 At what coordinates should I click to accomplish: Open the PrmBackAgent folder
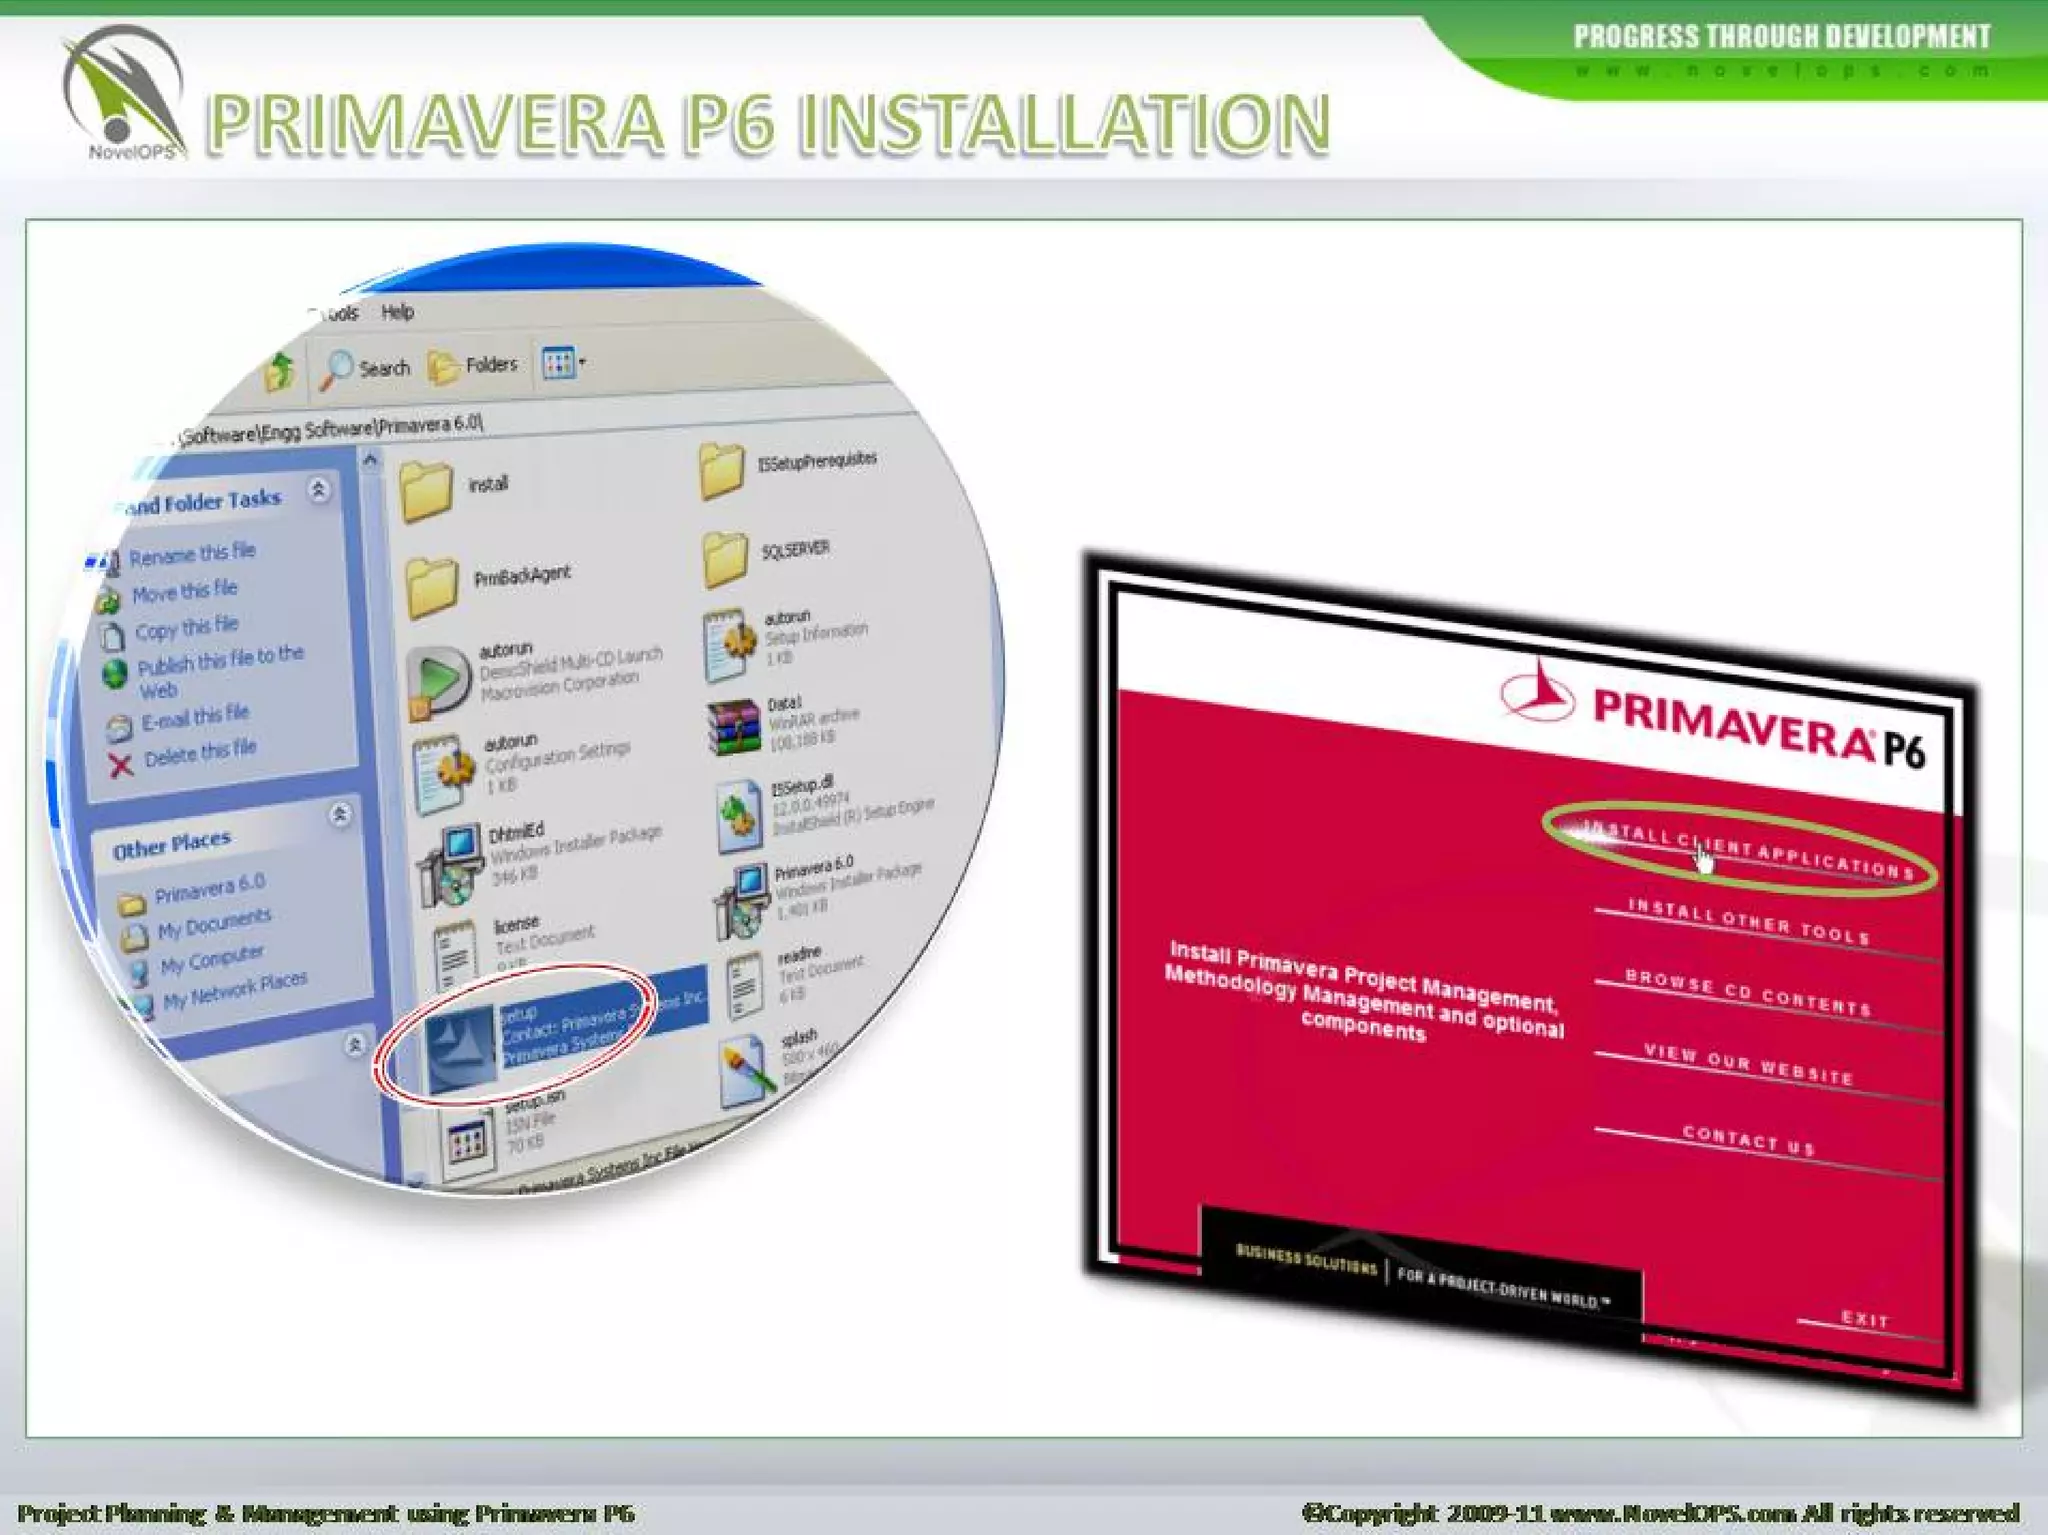click(x=432, y=586)
